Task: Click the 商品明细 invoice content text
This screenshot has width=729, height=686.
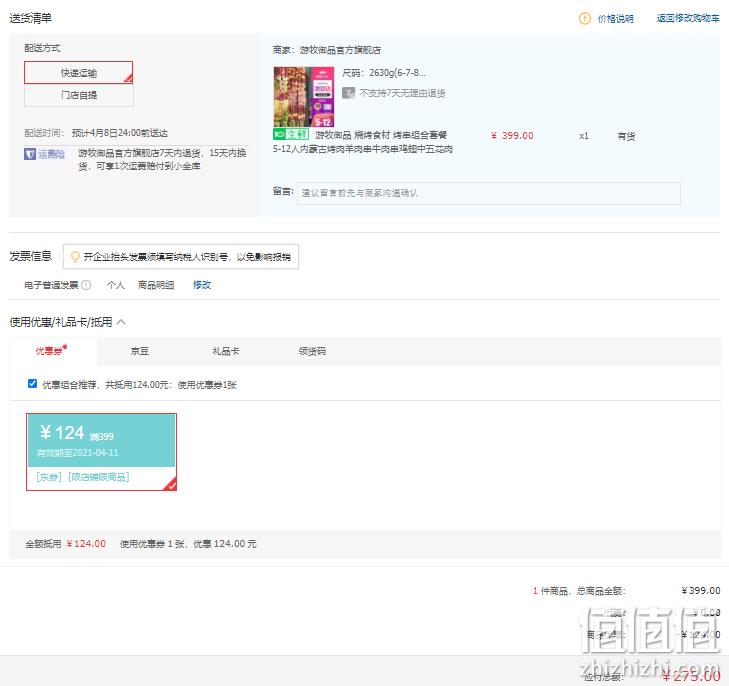Action: pos(156,285)
